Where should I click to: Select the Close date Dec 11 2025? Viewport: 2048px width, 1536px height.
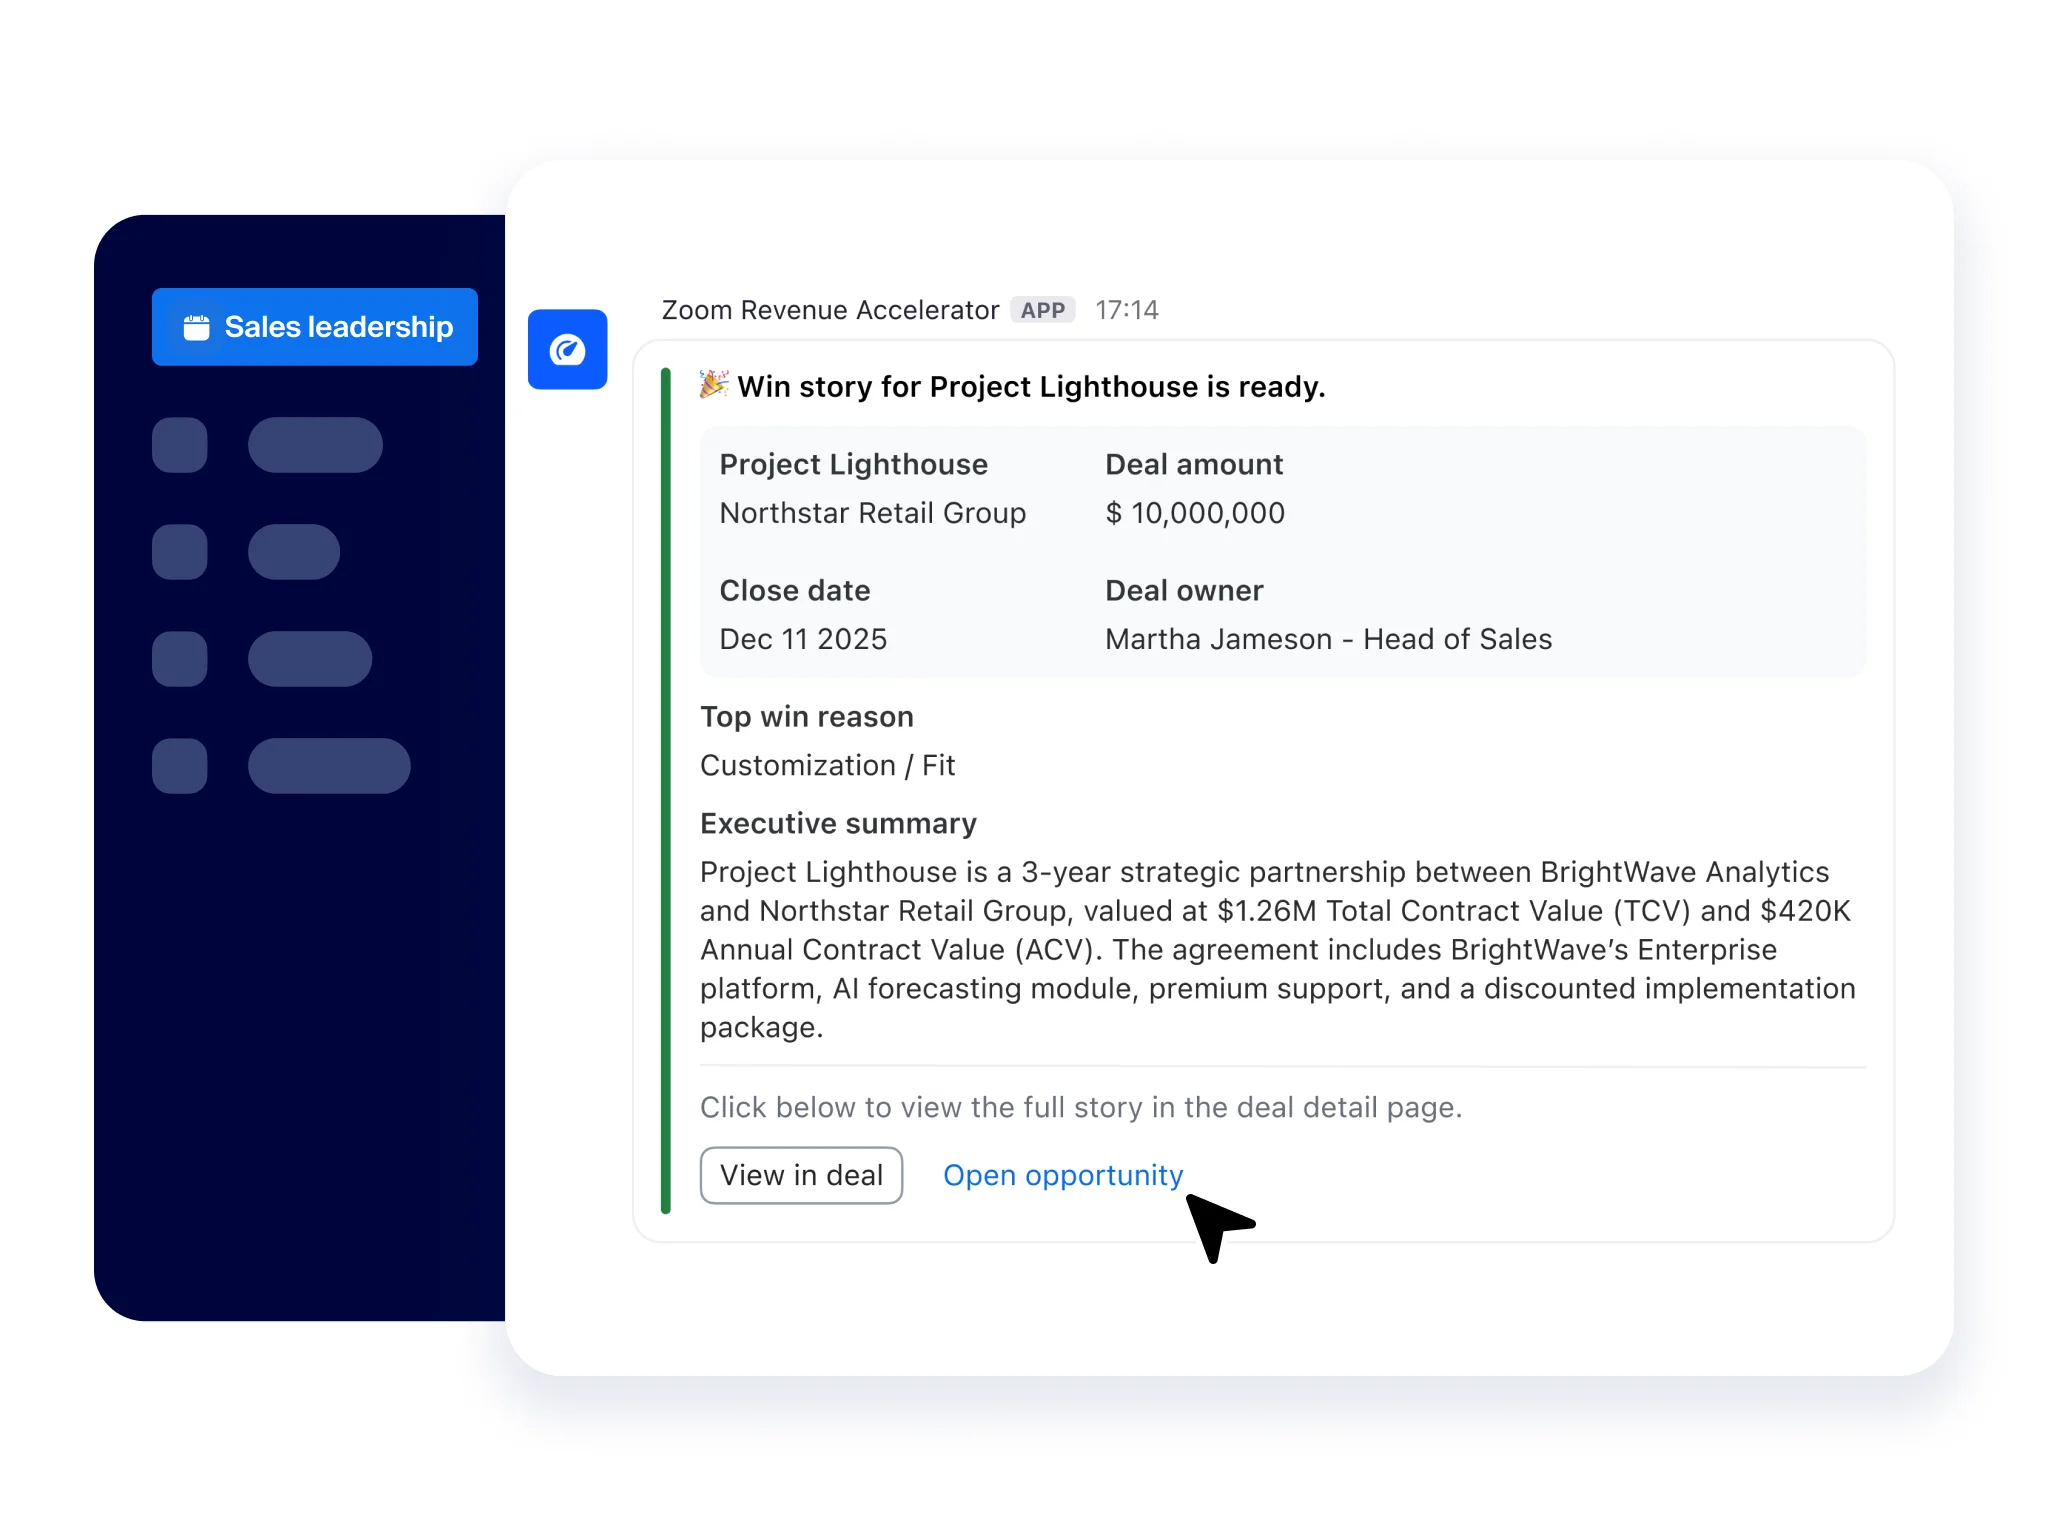(x=802, y=638)
